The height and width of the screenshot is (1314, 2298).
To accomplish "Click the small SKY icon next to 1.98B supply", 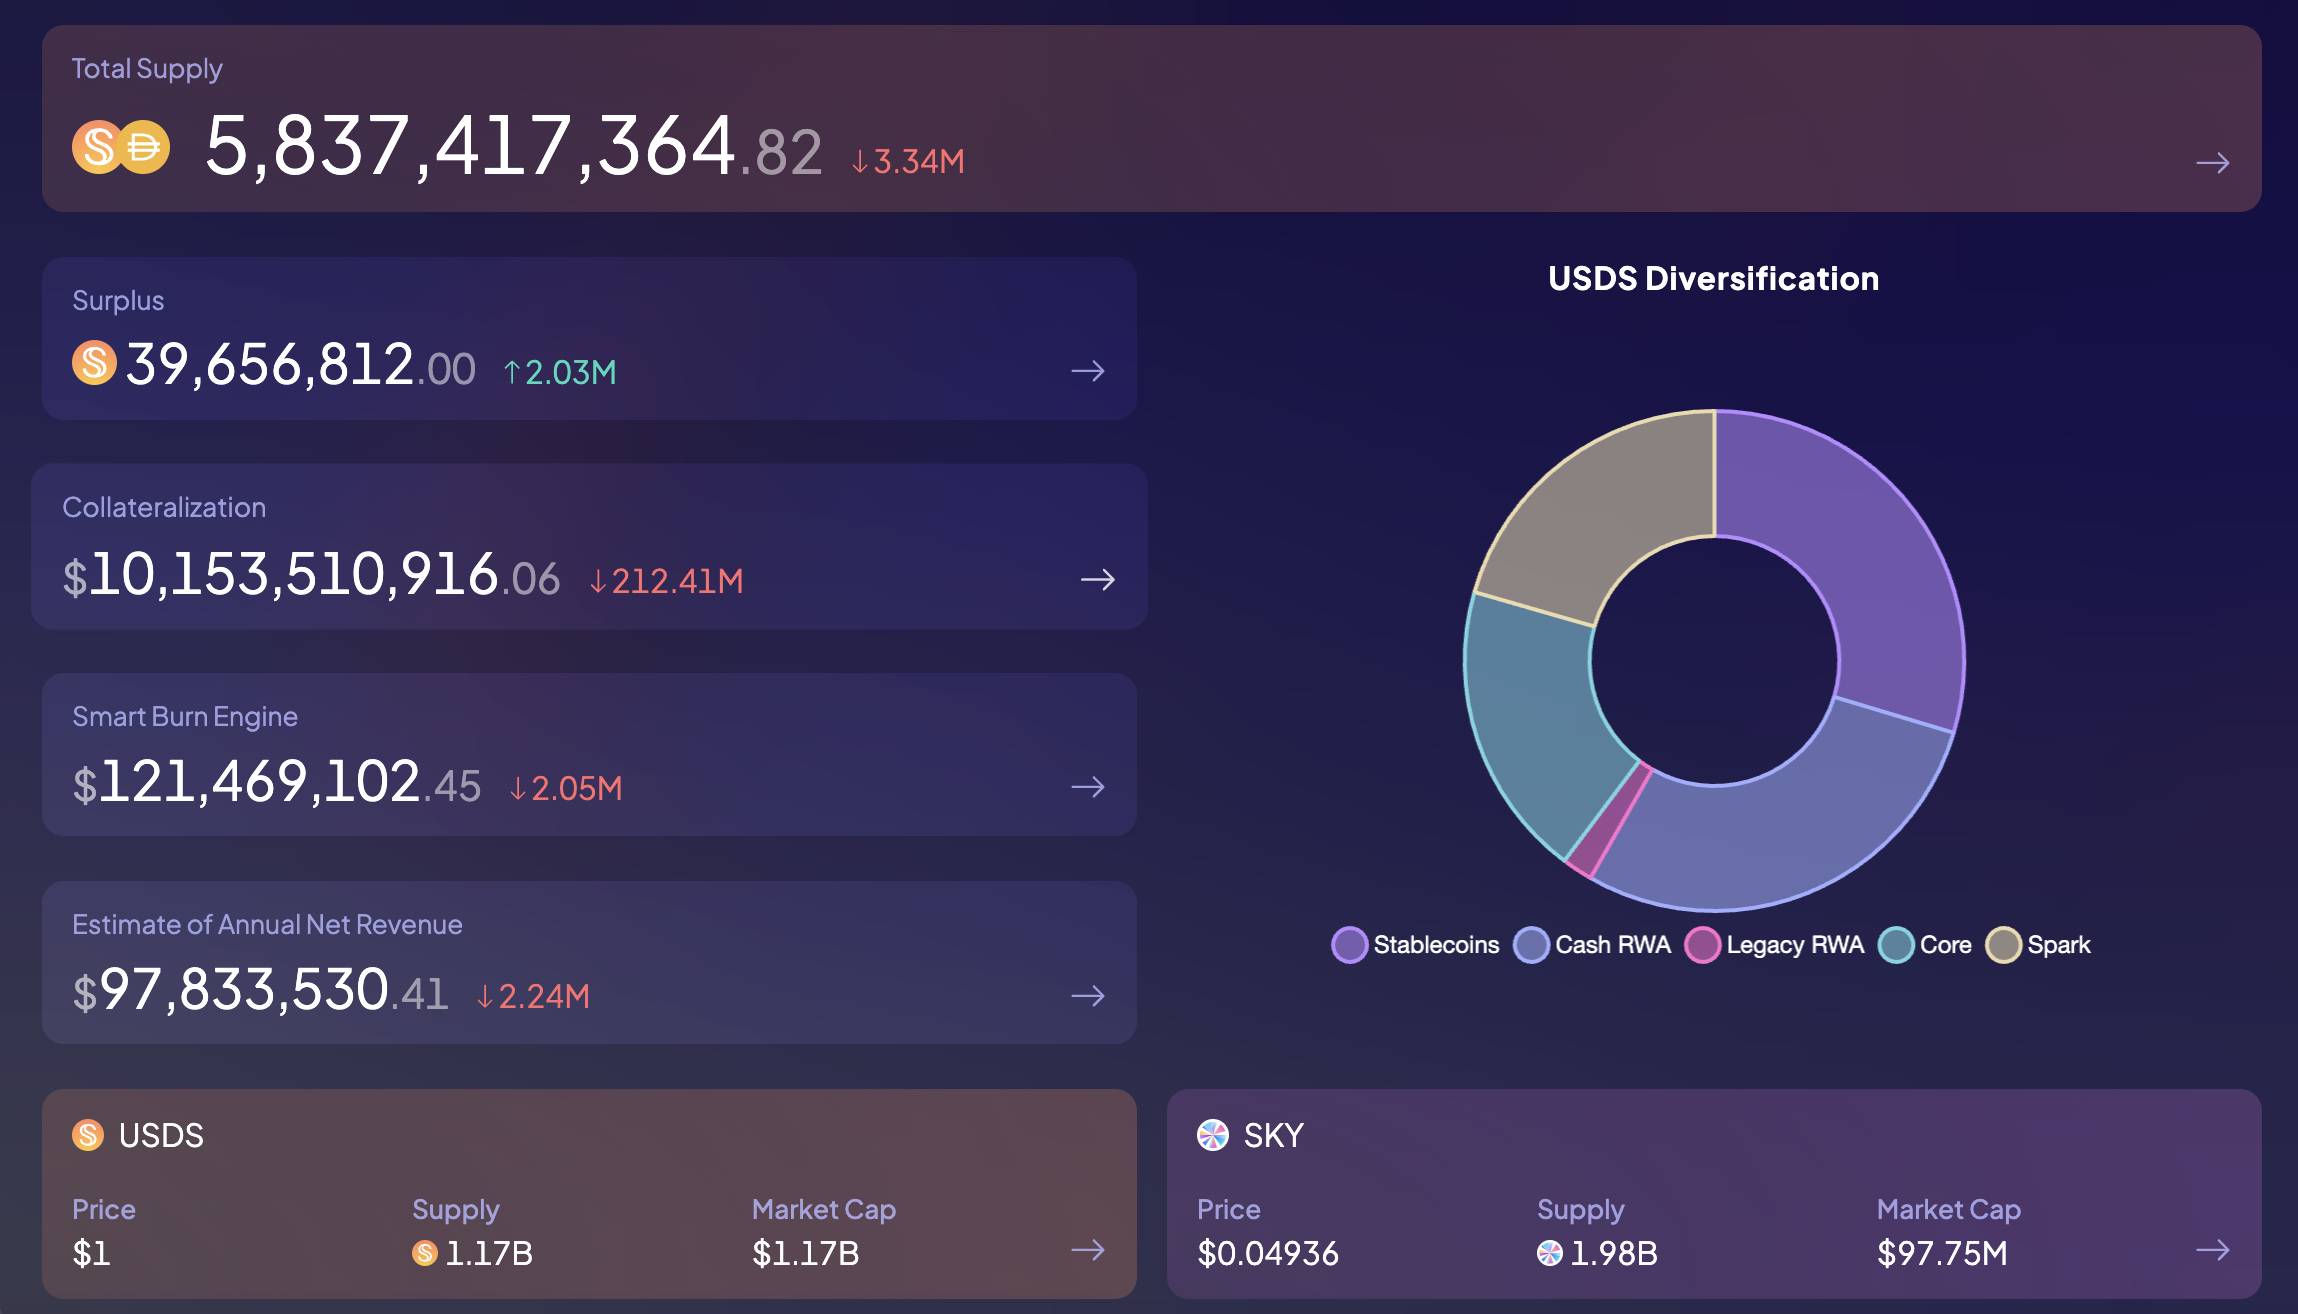I will coord(1550,1253).
